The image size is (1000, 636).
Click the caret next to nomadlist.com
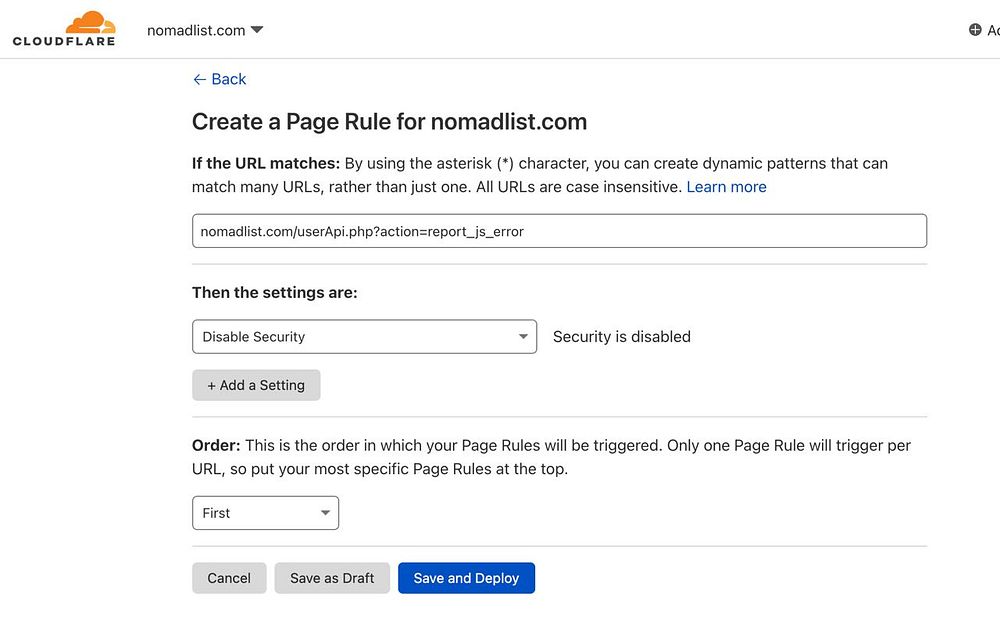[x=257, y=30]
